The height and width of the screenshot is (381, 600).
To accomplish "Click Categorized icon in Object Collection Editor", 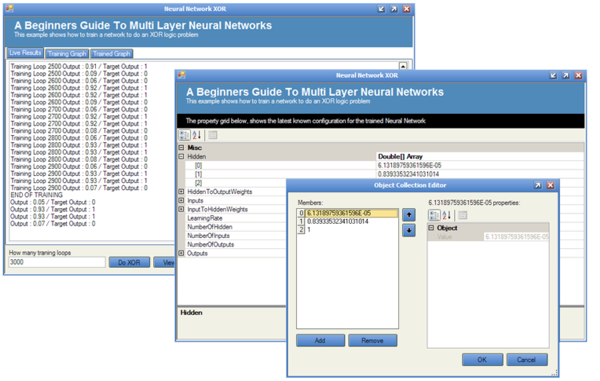I will coord(434,215).
